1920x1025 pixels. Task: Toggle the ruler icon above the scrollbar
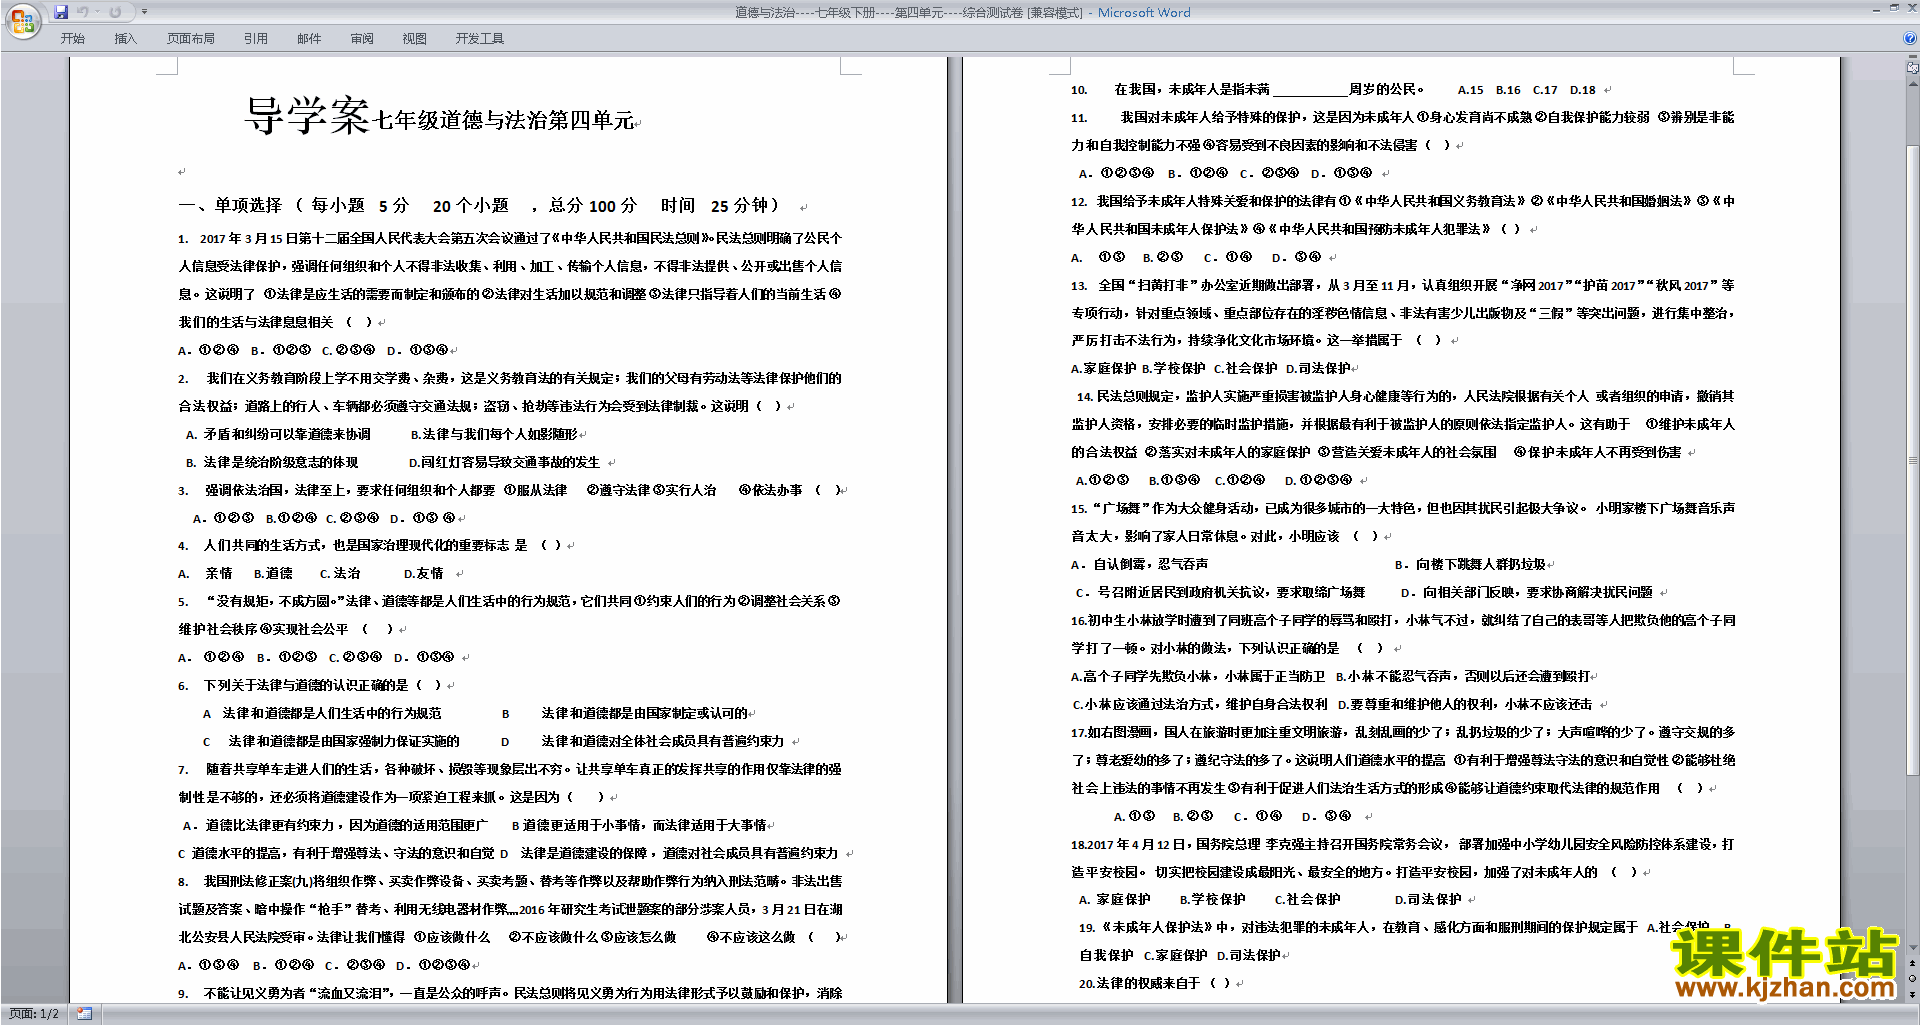click(1912, 69)
